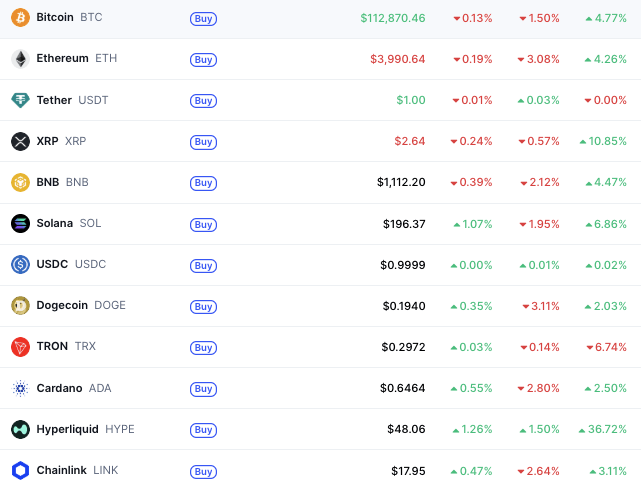Click the Dogecoin logo icon
Image resolution: width=641 pixels, height=488 pixels.
pyautogui.click(x=20, y=305)
